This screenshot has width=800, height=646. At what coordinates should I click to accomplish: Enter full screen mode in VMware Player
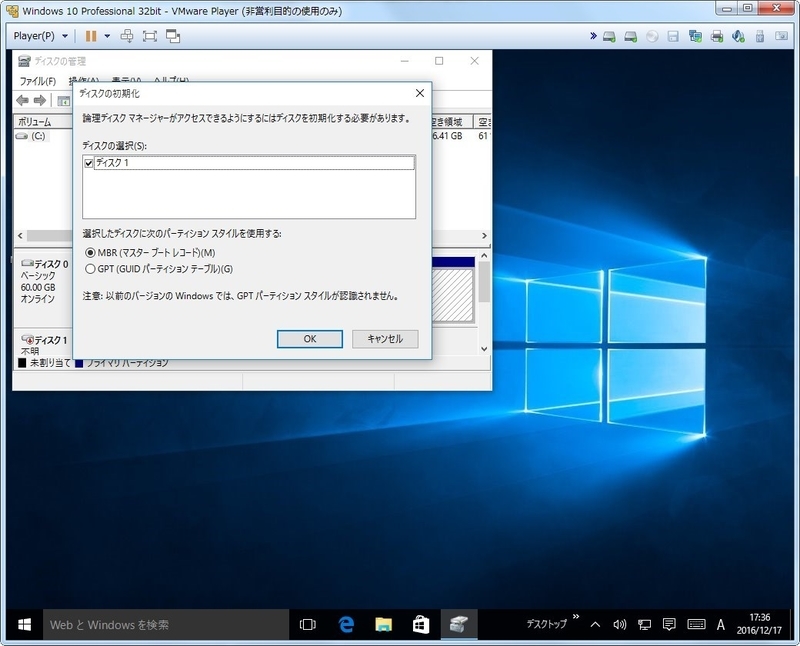[x=150, y=36]
